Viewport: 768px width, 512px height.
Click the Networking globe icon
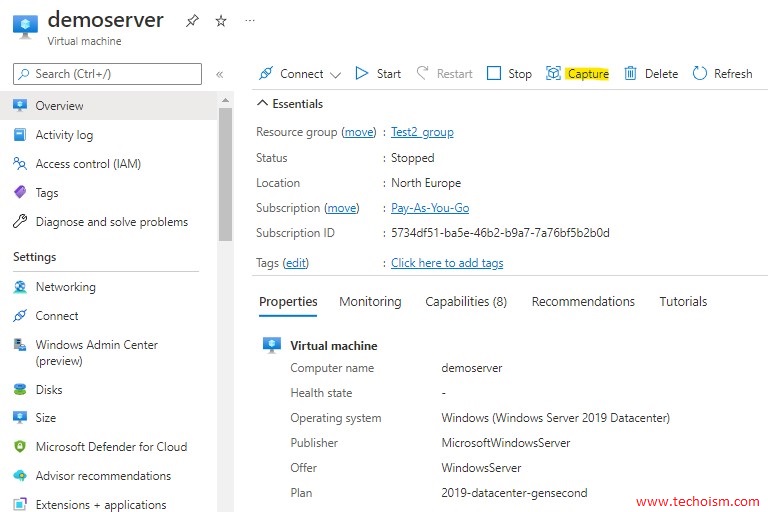[x=20, y=287]
